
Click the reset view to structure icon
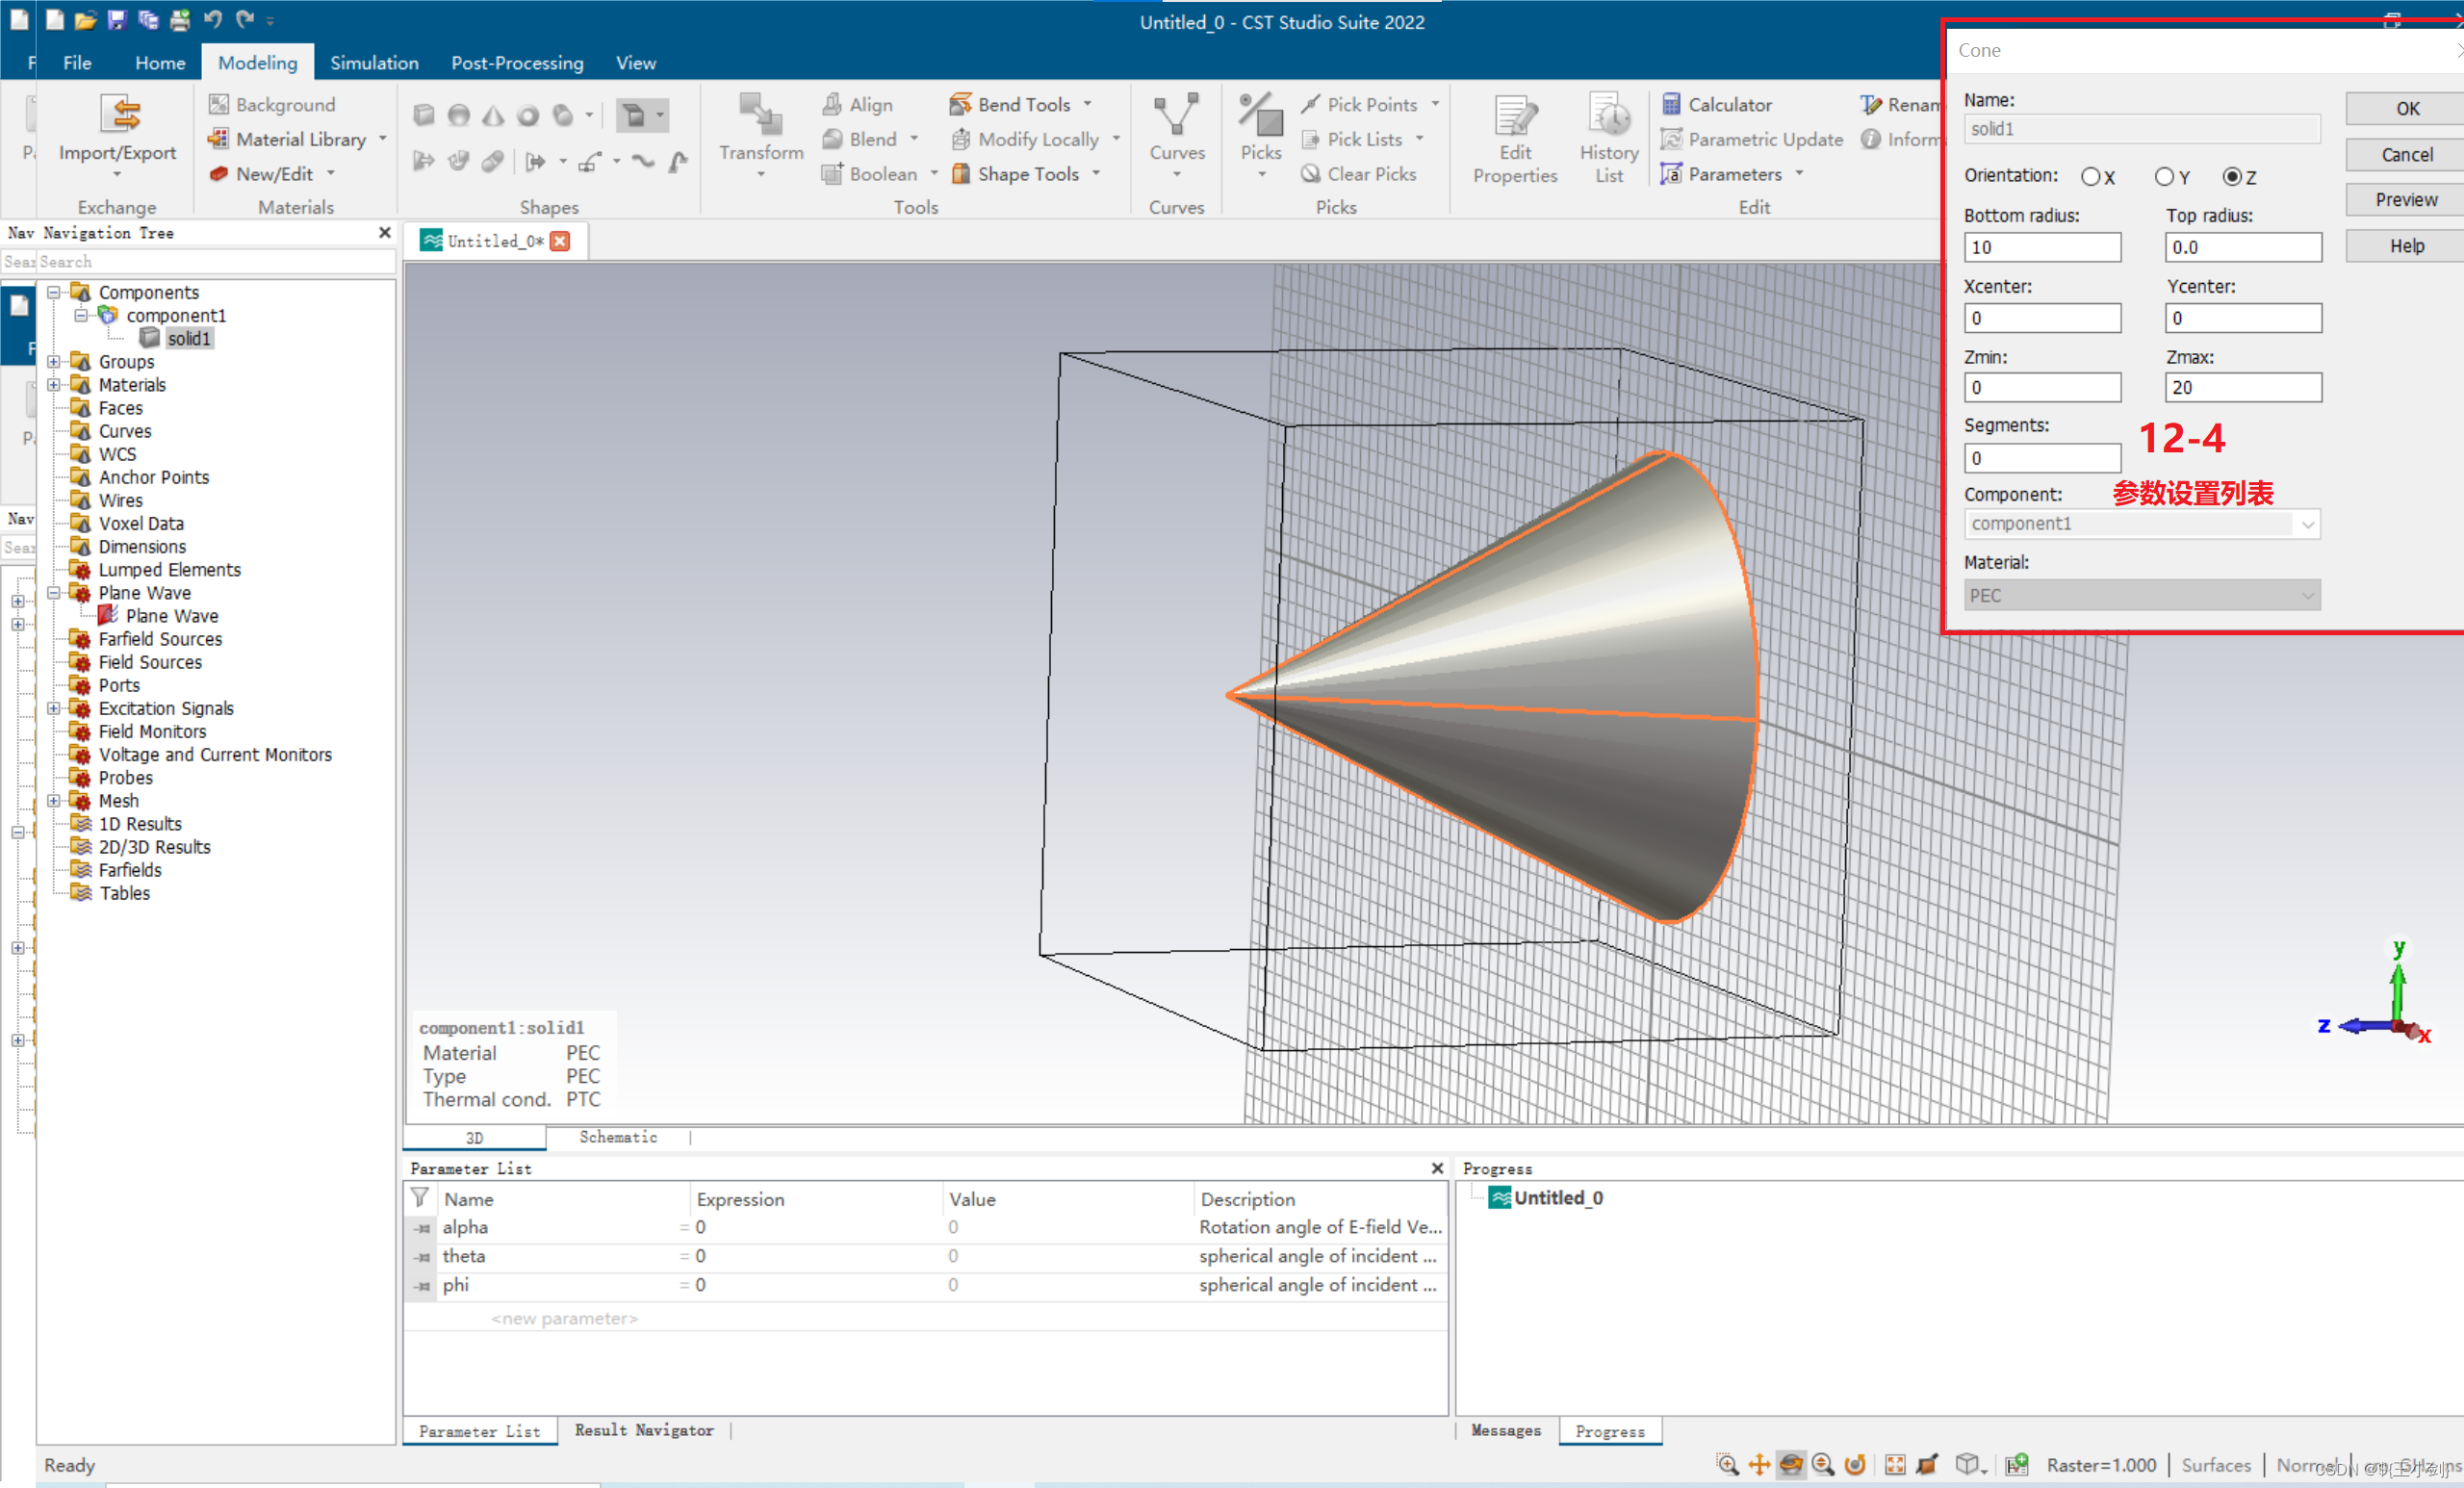[x=1894, y=1464]
